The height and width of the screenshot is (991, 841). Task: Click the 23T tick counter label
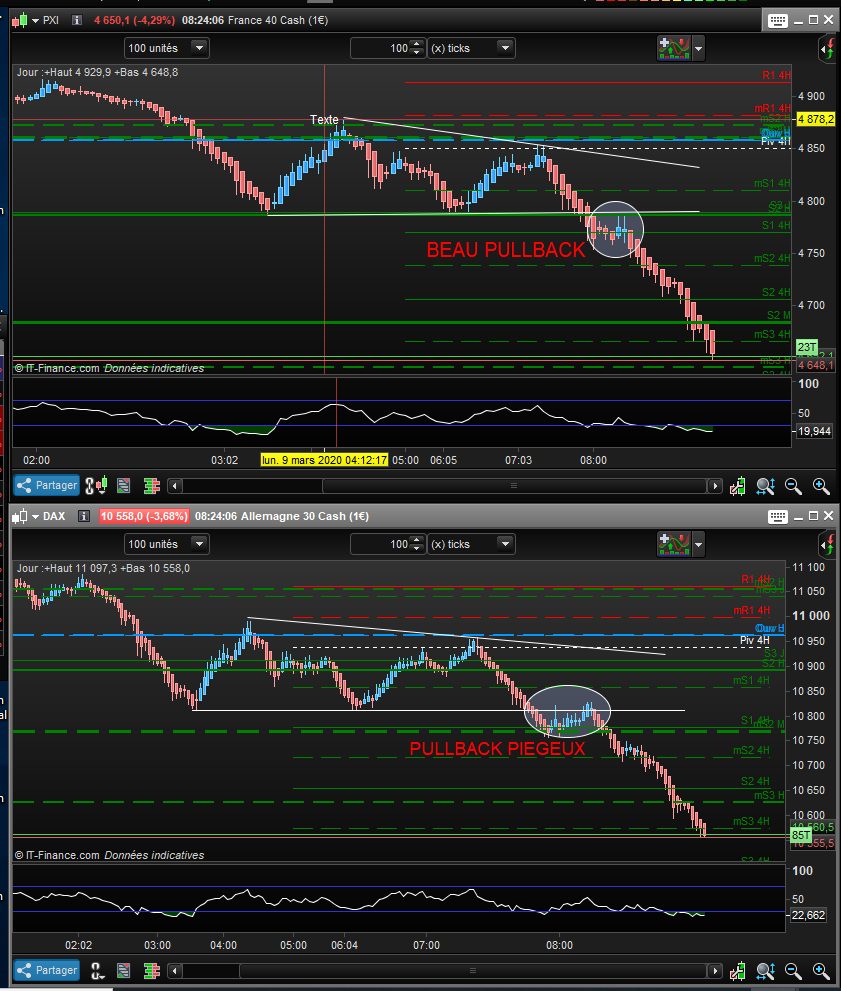point(806,347)
